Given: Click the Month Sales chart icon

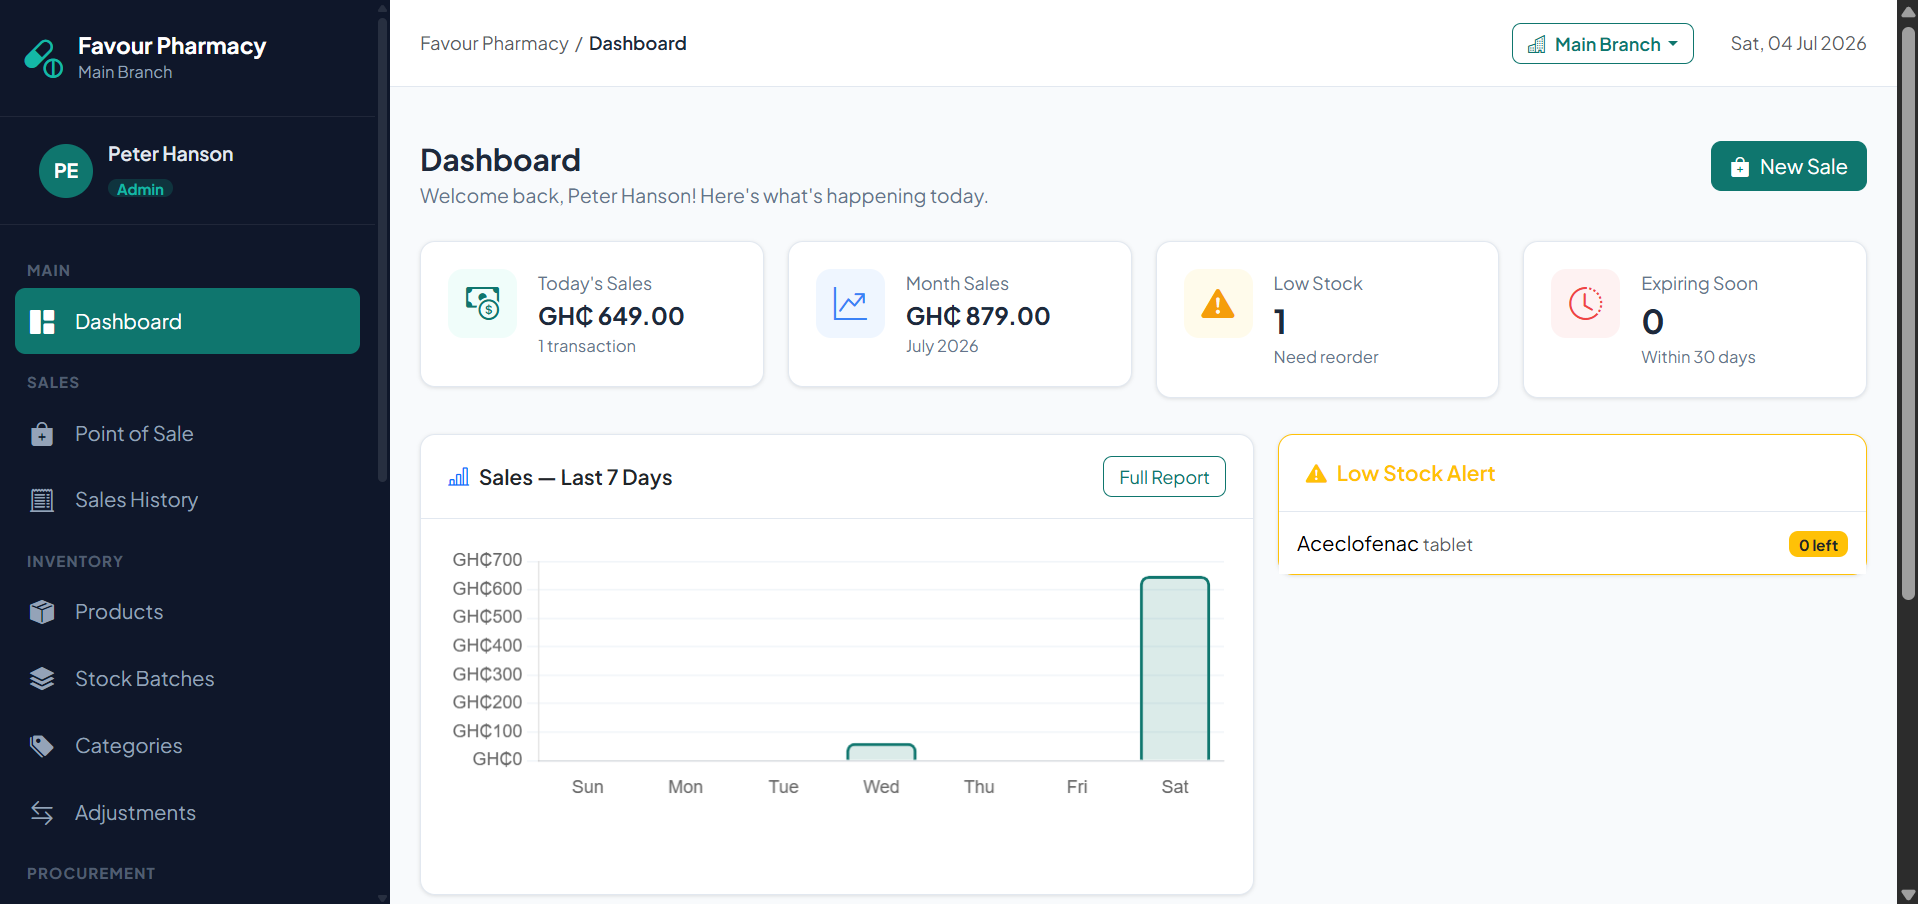Looking at the screenshot, I should [x=850, y=303].
